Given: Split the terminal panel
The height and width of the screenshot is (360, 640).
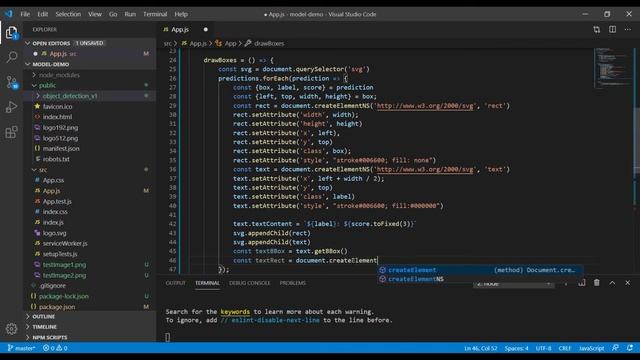Looking at the screenshot, I should pos(582,282).
